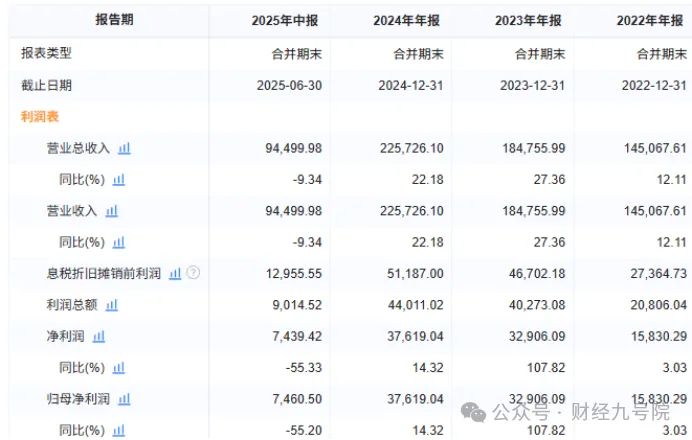This screenshot has width=692, height=440.
Task: Select the 2025-06-30 截止日期 cell
Action: [x=289, y=85]
